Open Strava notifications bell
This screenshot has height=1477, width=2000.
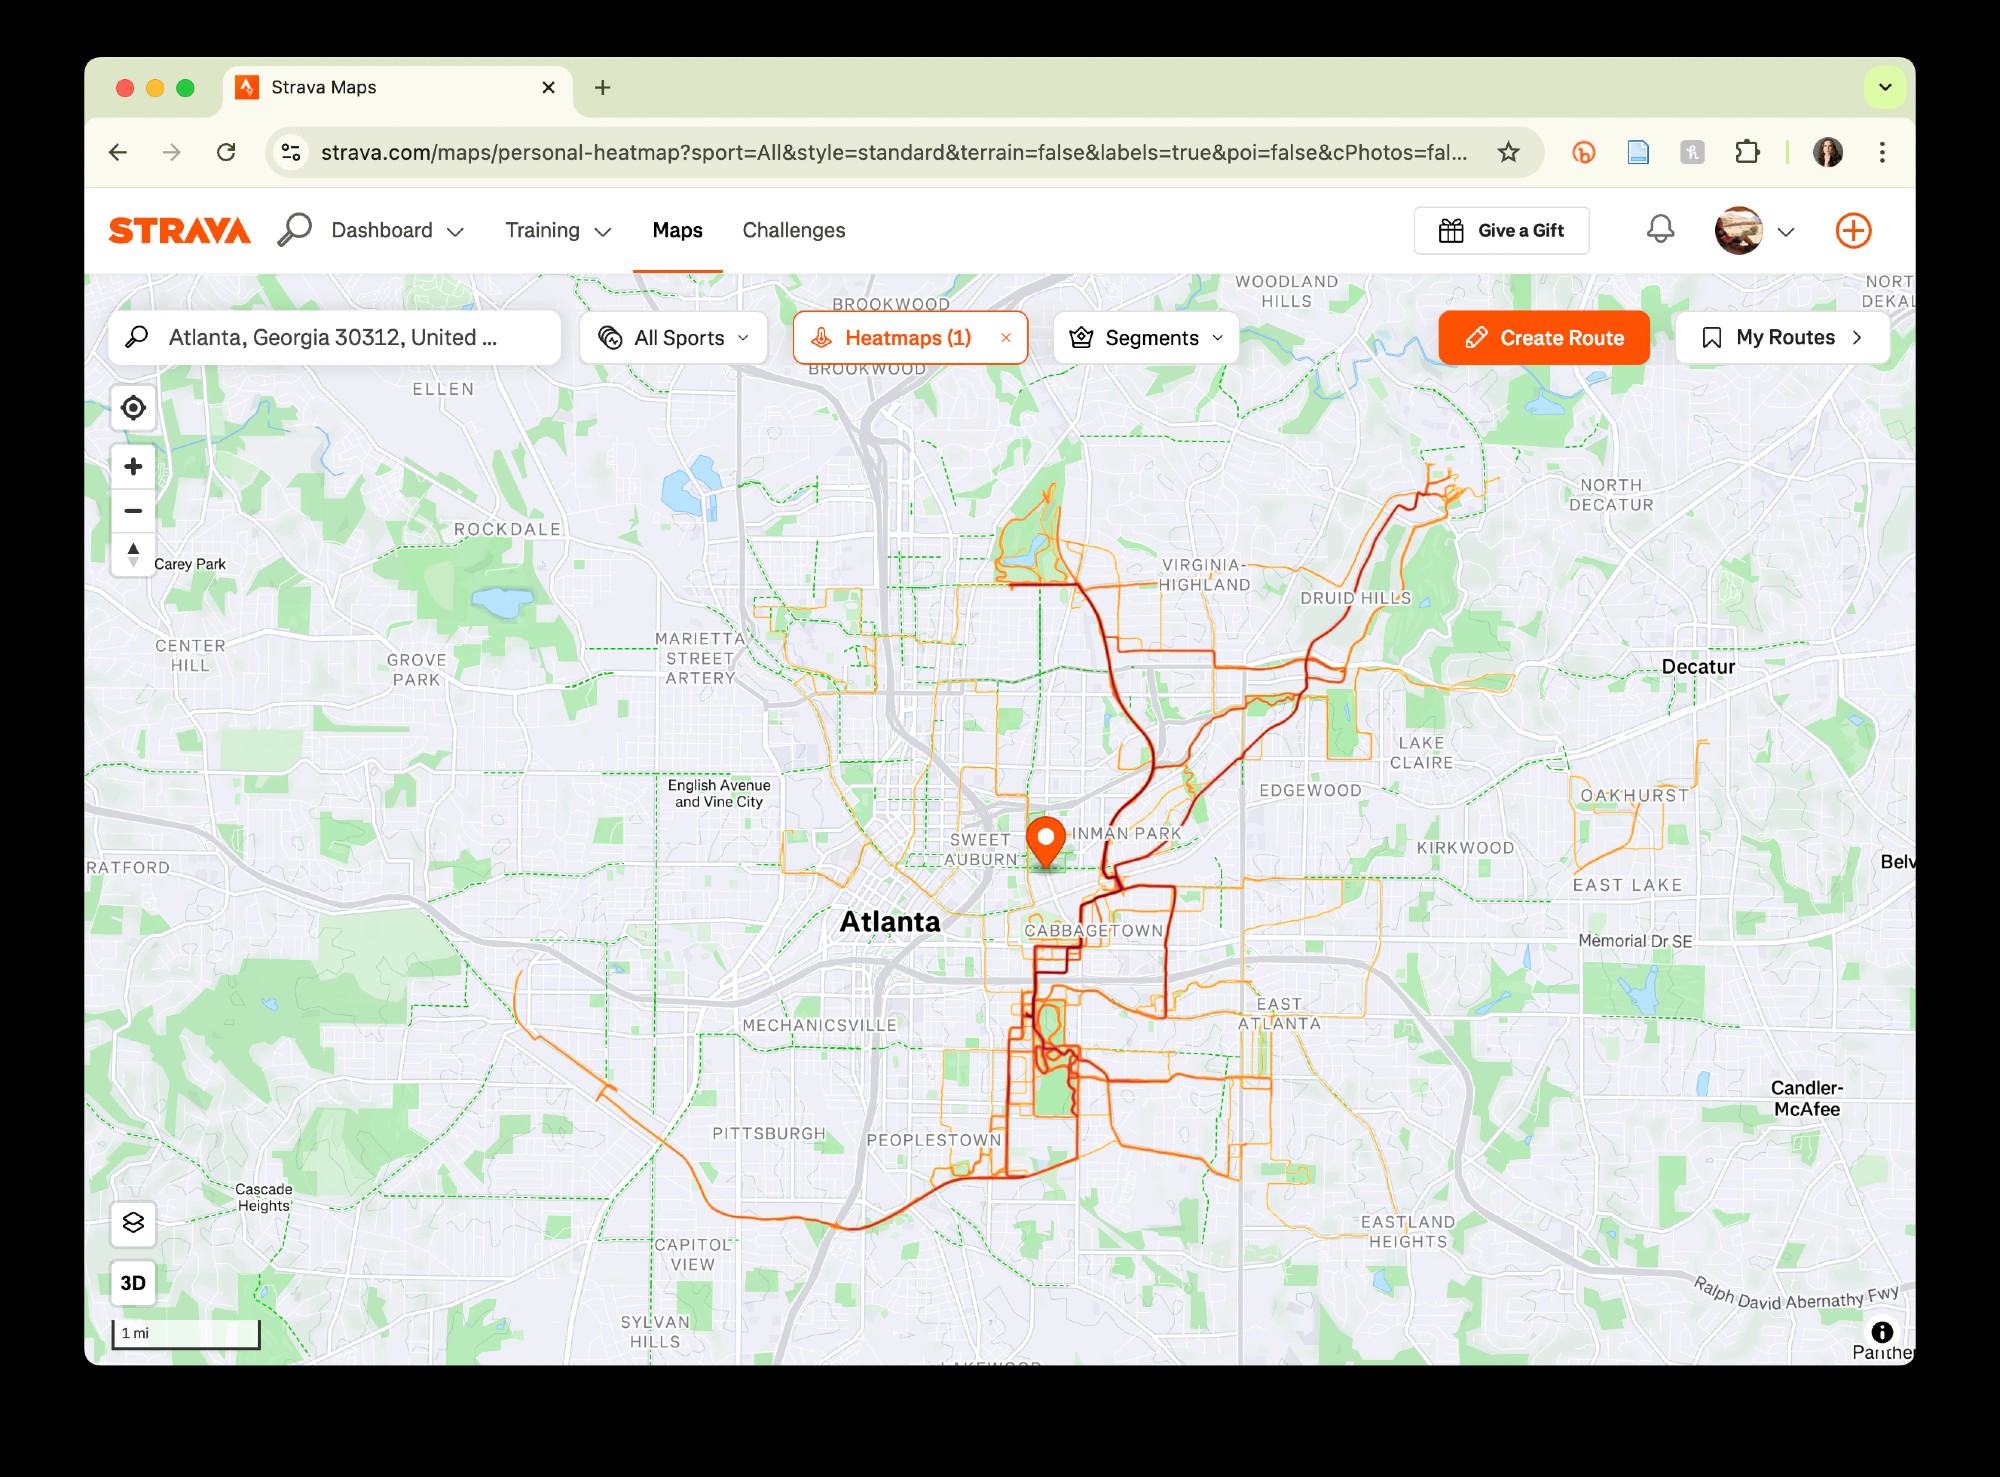[1660, 230]
